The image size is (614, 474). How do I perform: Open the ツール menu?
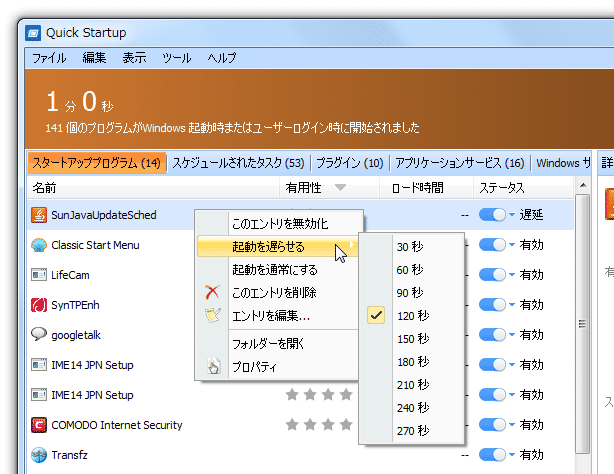(x=177, y=58)
